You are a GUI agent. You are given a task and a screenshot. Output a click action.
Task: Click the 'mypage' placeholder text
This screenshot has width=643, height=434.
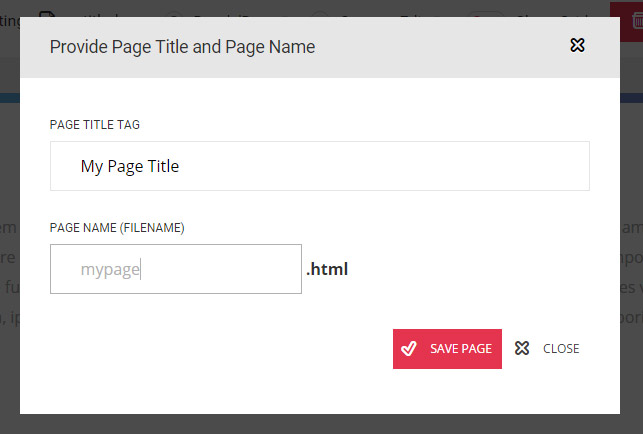(110, 269)
